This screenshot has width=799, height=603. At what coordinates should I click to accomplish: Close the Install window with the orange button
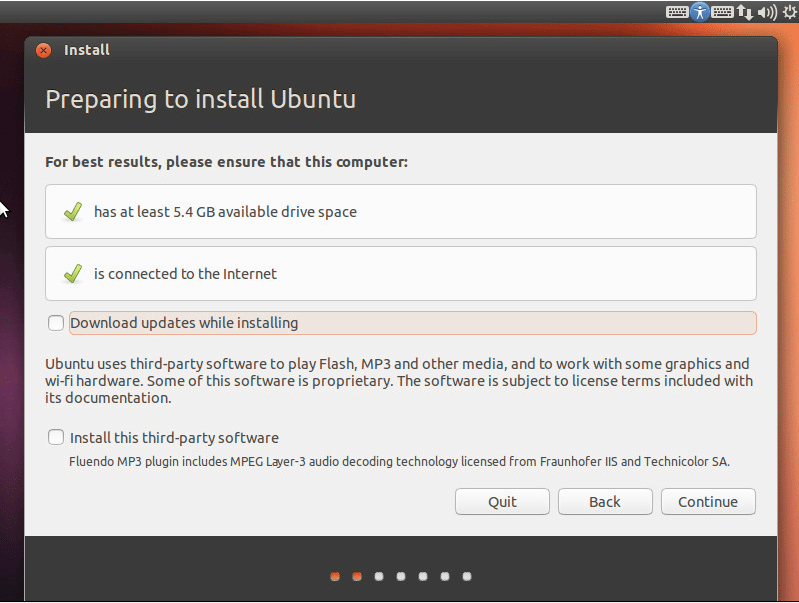point(44,50)
